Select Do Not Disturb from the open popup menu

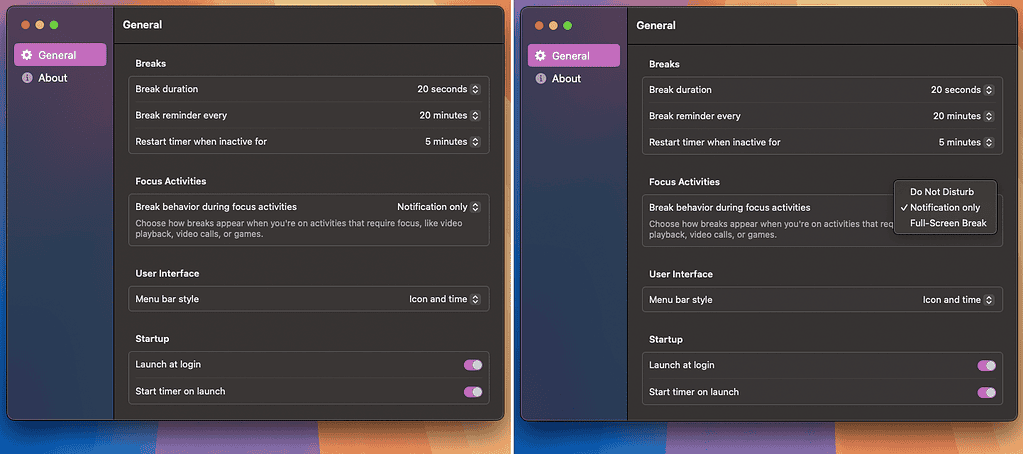941,191
